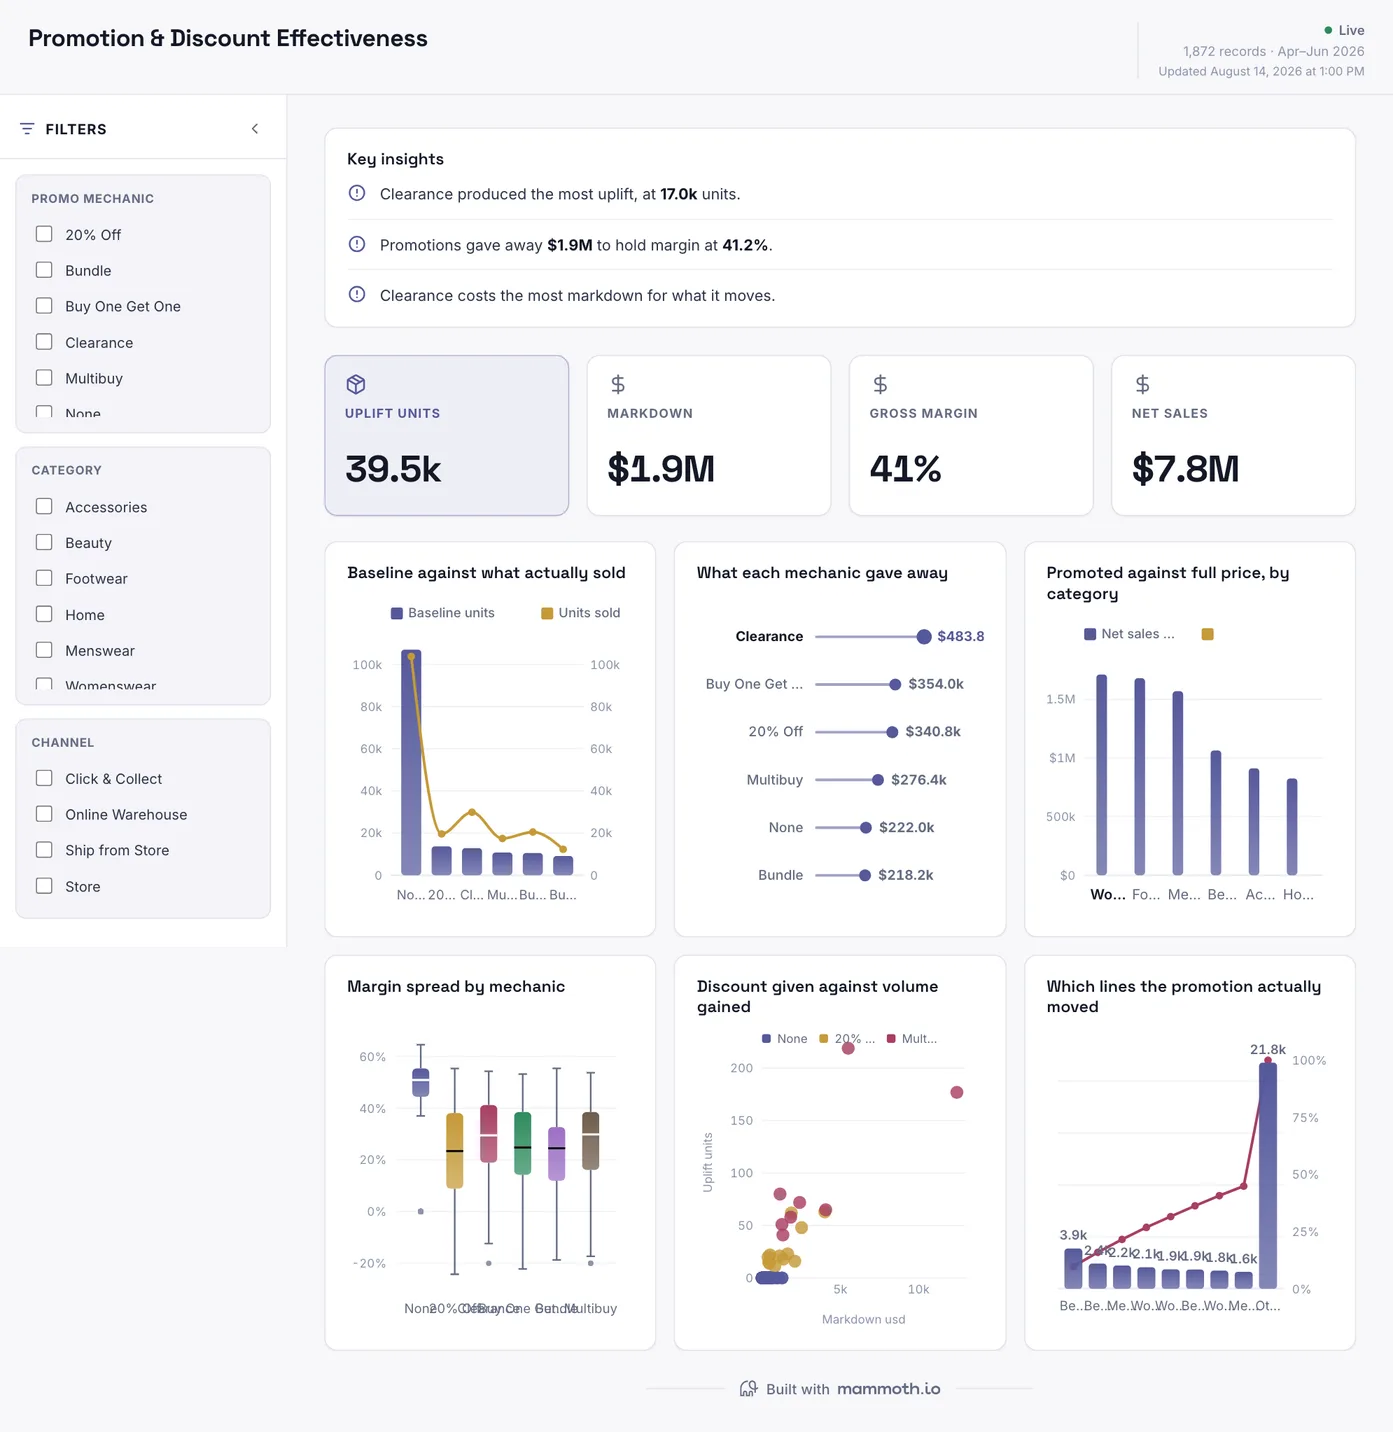This screenshot has height=1432, width=1393.
Task: Select the Net Sales KPI card
Action: (1233, 436)
